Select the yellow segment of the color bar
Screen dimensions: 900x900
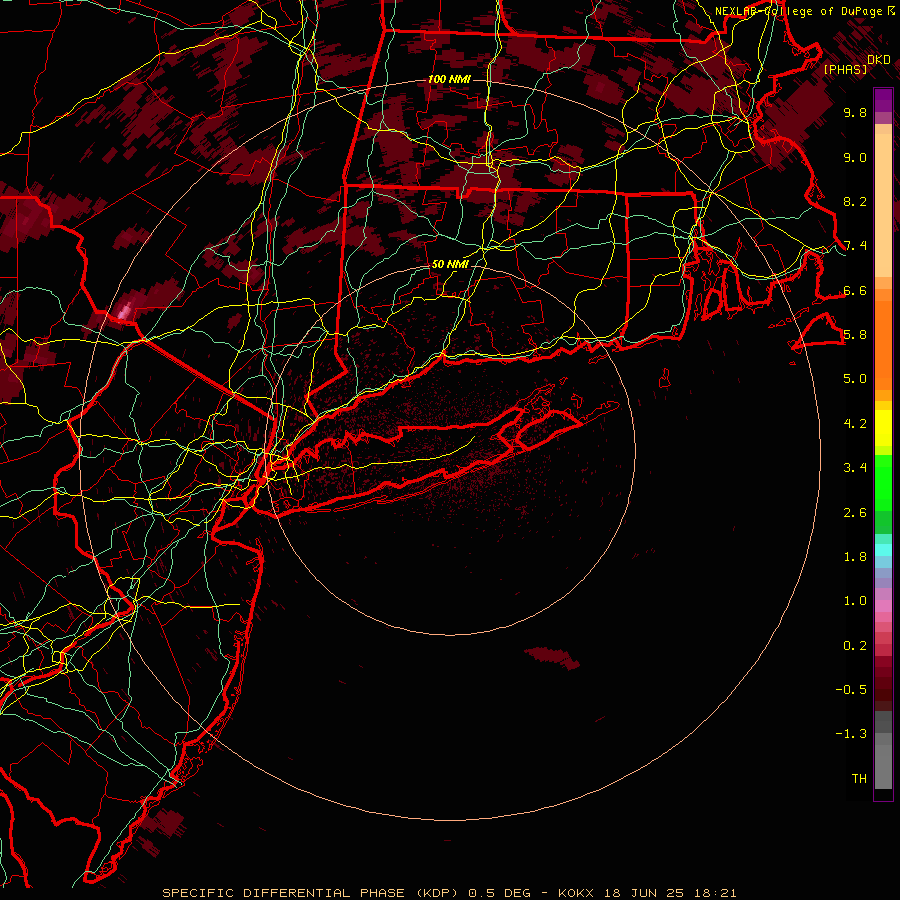coord(883,428)
